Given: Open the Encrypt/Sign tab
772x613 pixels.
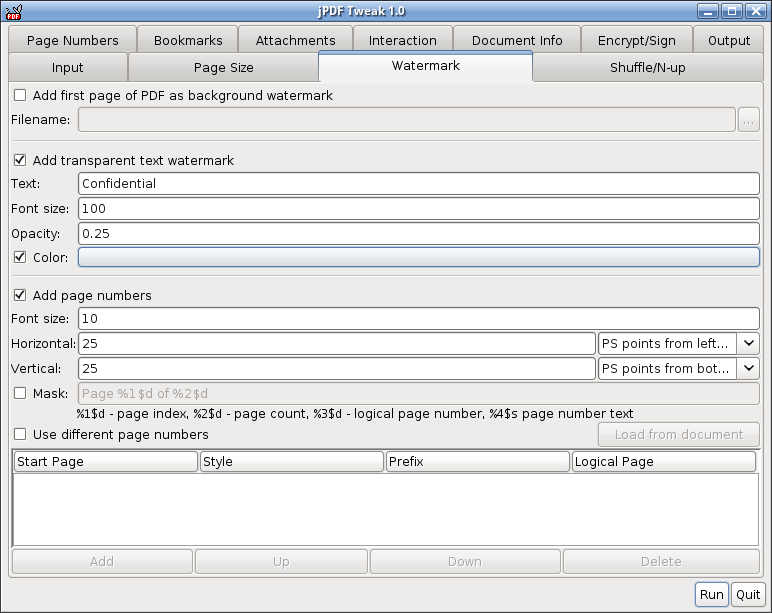Looking at the screenshot, I should (x=637, y=40).
